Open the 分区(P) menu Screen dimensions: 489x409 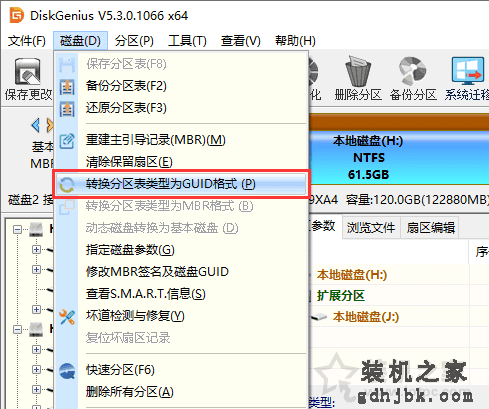click(134, 41)
